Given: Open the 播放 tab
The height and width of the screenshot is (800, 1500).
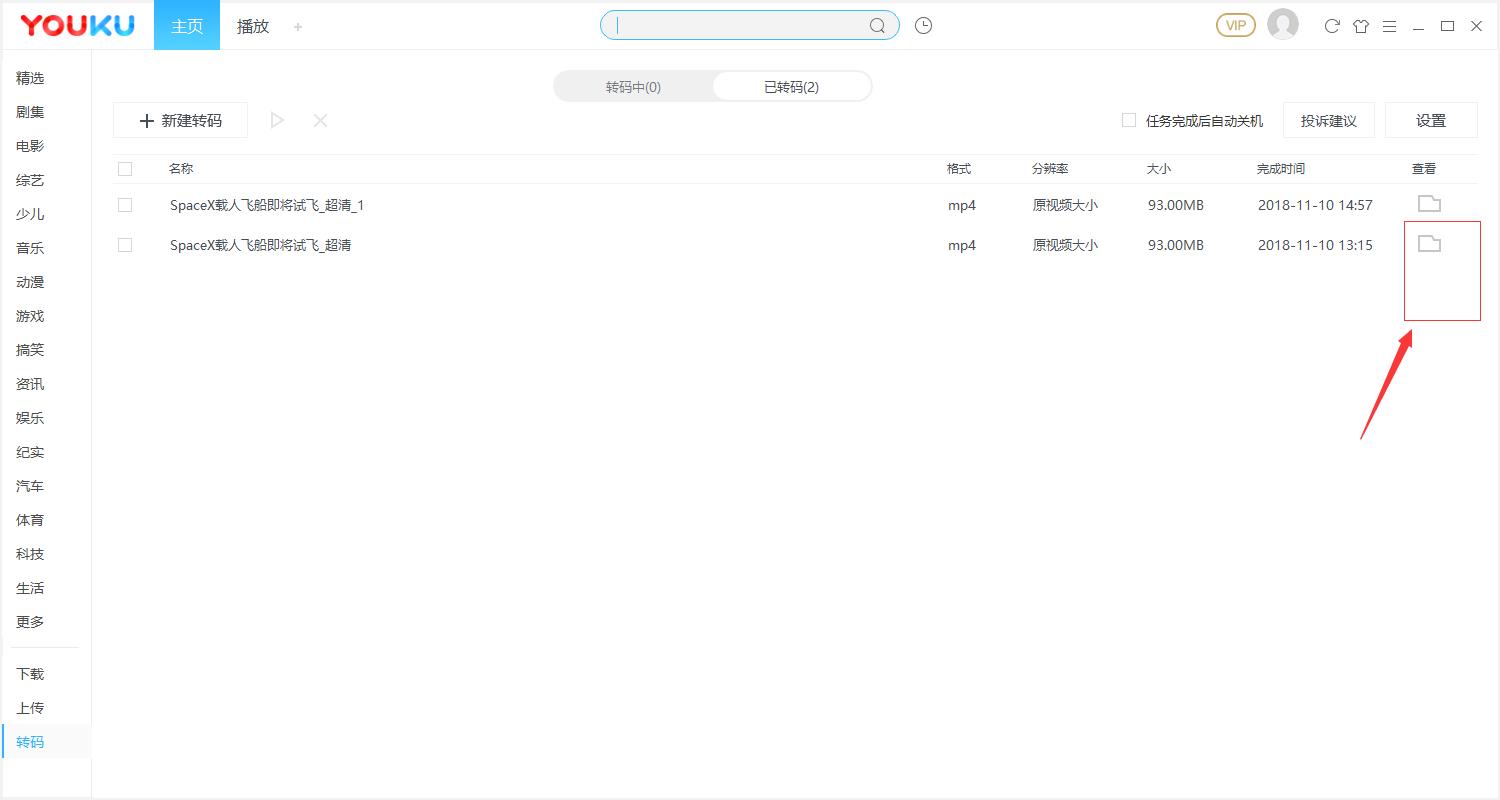Looking at the screenshot, I should coord(253,26).
